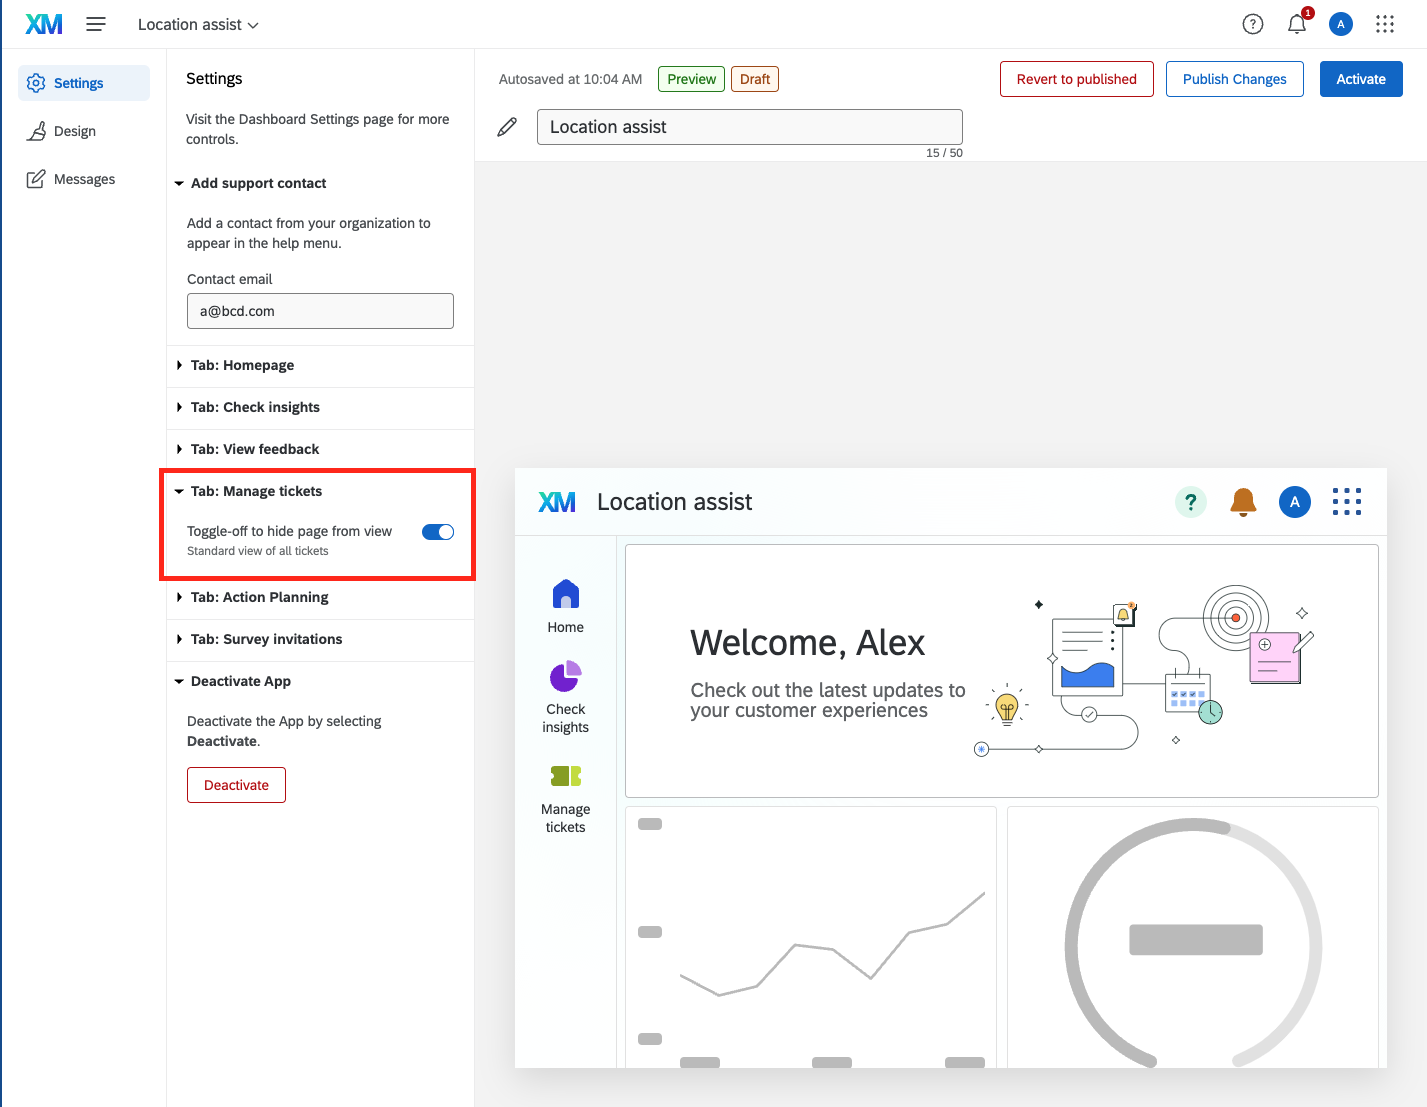Click the preview dotted grid icon
Viewport: 1427px width, 1107px height.
coord(1347,502)
